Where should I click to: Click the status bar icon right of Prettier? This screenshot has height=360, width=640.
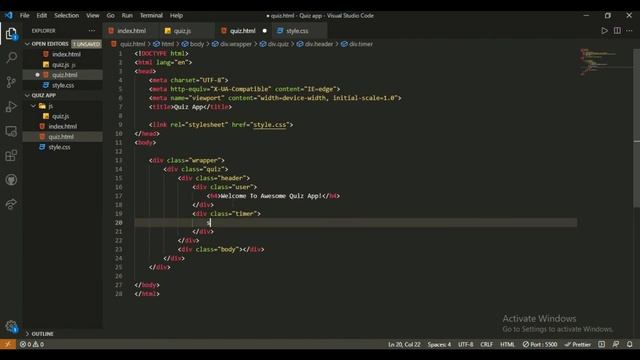pos(601,344)
